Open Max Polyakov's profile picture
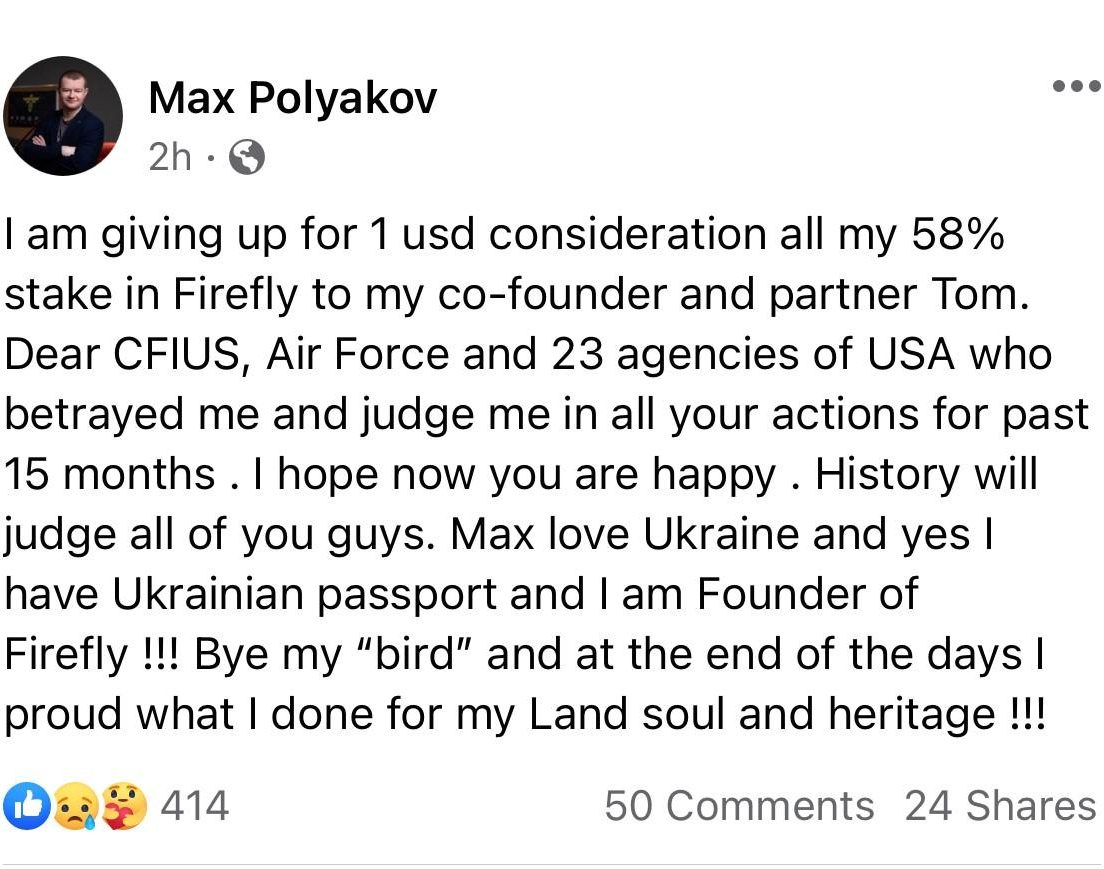1104x869 pixels. pyautogui.click(x=63, y=115)
